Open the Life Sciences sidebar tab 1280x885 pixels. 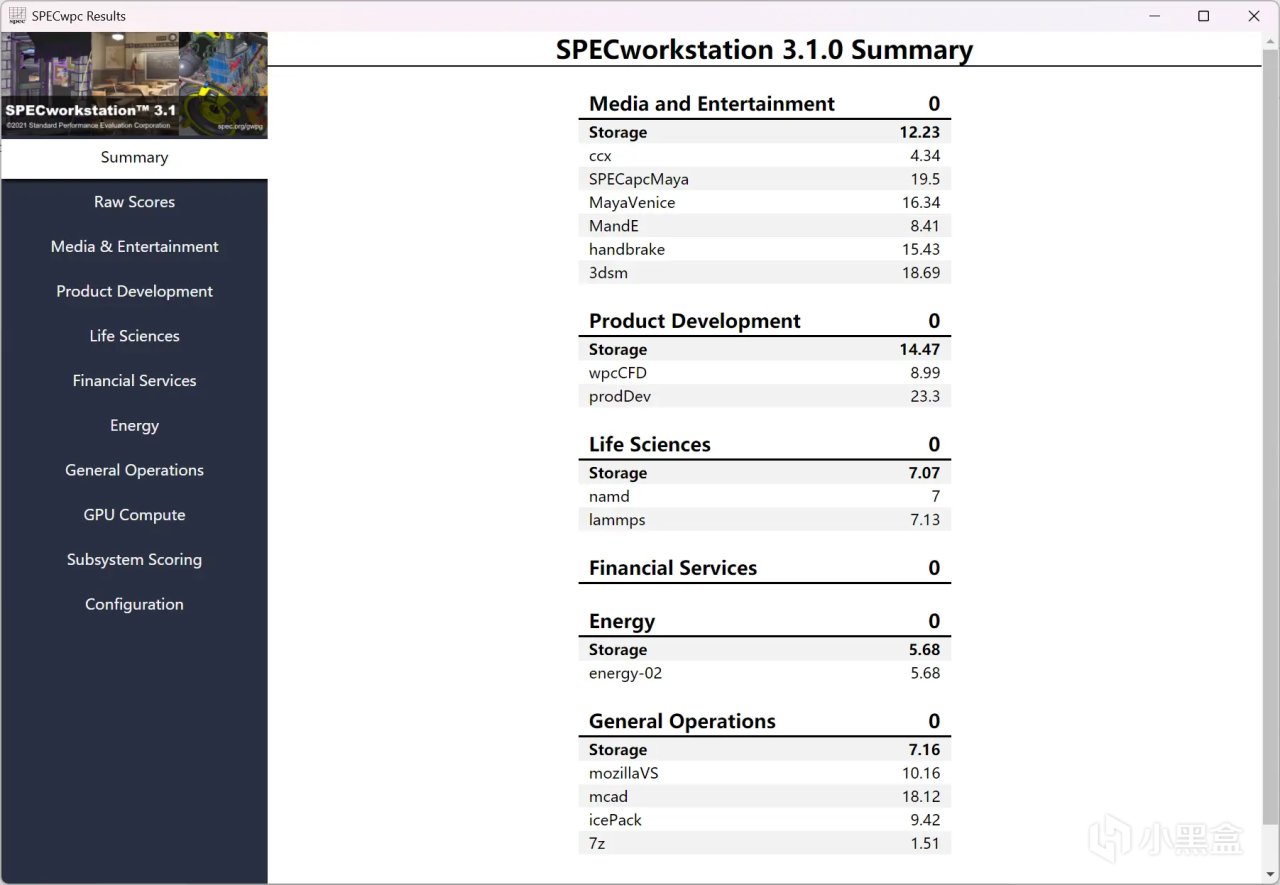tap(134, 336)
